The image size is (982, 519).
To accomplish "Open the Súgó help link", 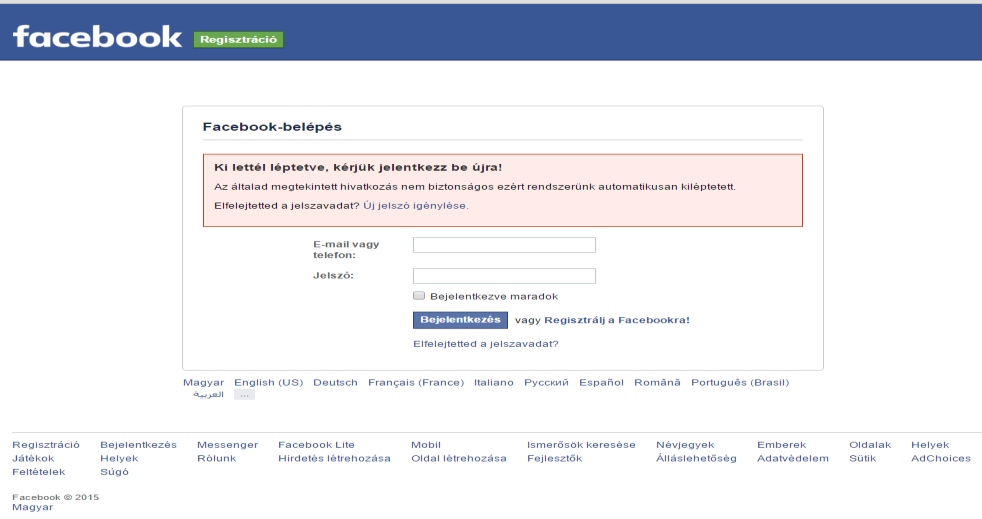I will pyautogui.click(x=115, y=472).
